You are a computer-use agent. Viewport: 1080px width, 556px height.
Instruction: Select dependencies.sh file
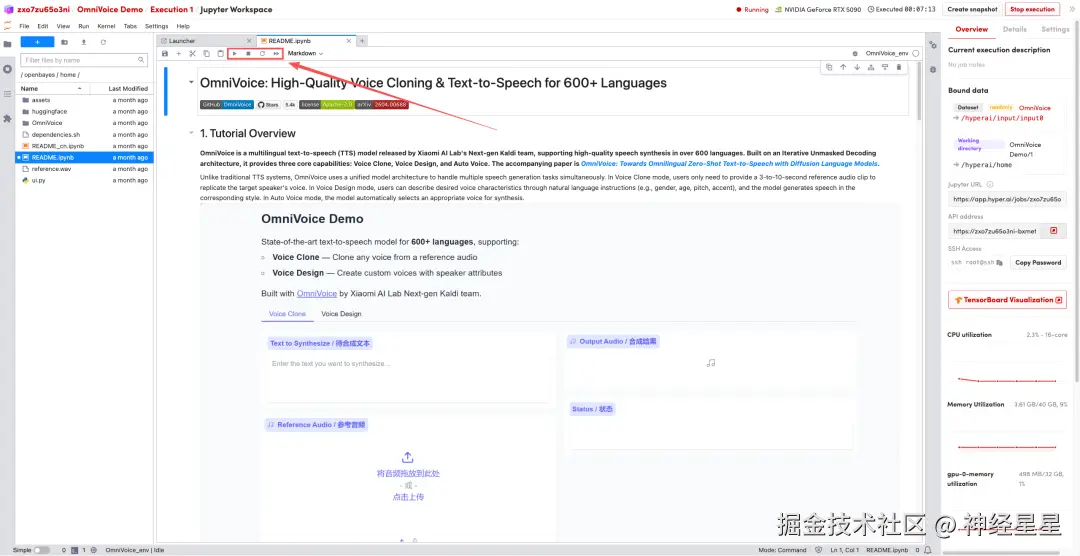(85, 134)
